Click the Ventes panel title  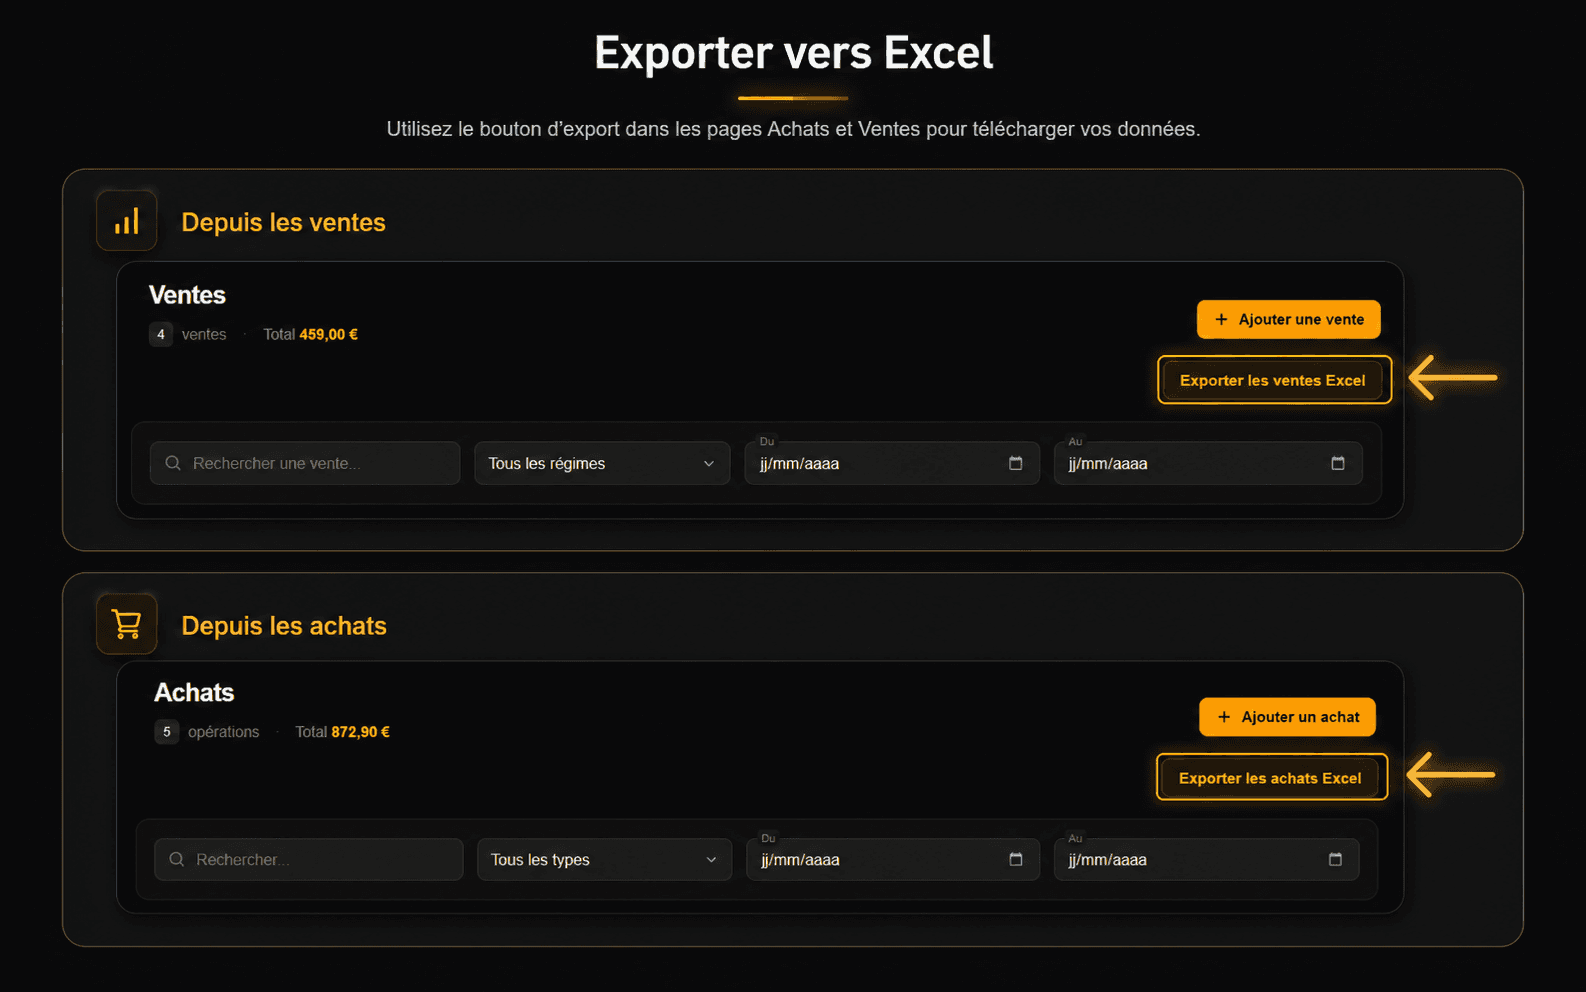[x=187, y=295]
